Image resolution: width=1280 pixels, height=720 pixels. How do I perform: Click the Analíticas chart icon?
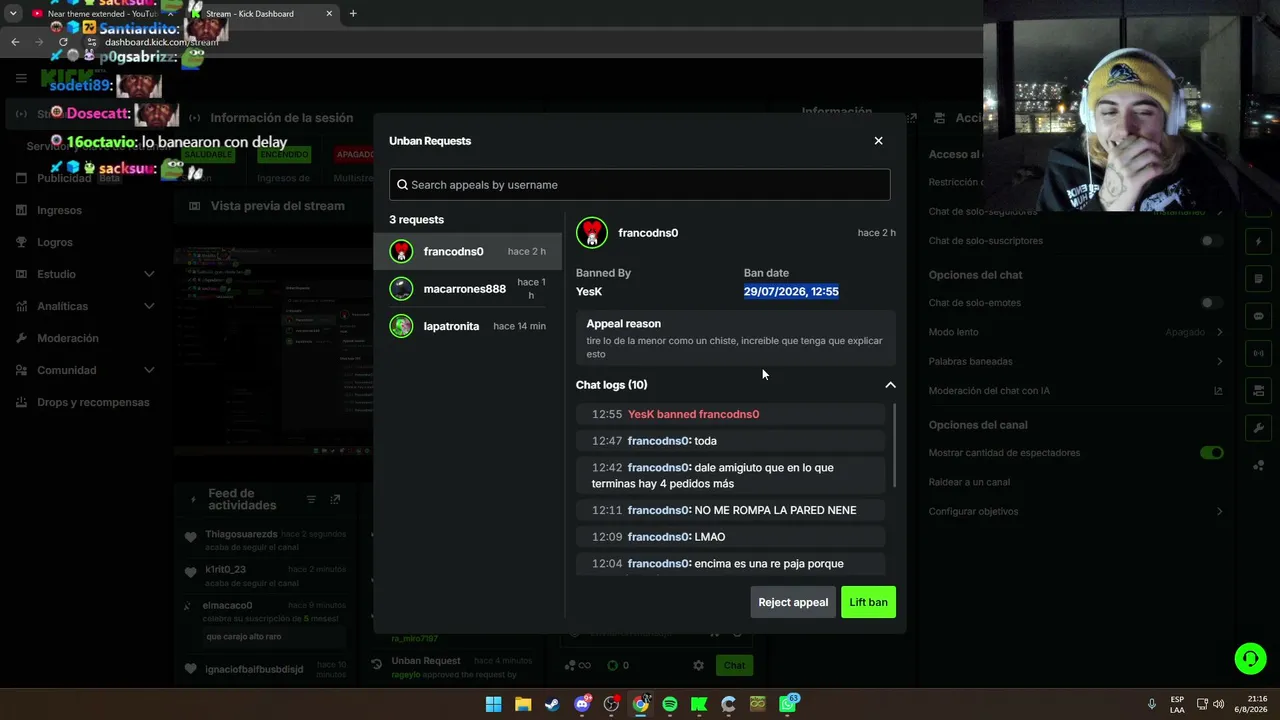click(21, 306)
